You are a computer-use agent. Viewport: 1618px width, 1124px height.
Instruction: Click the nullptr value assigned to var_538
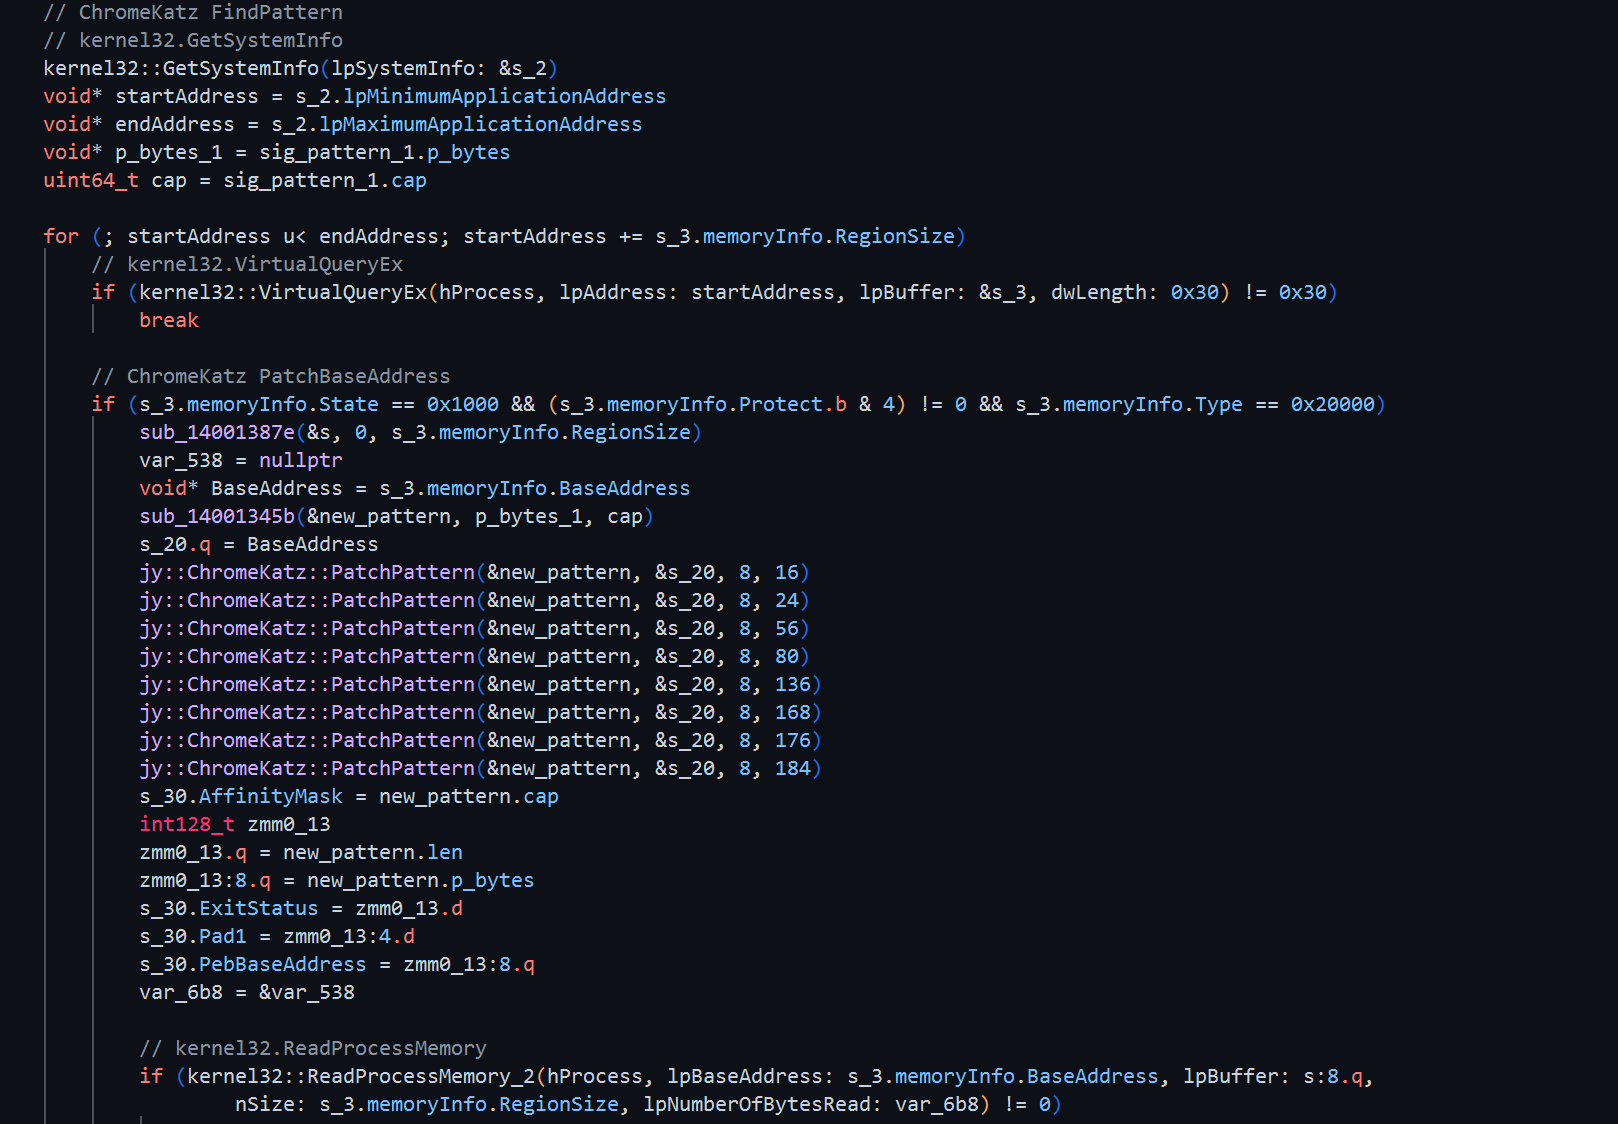coord(300,460)
